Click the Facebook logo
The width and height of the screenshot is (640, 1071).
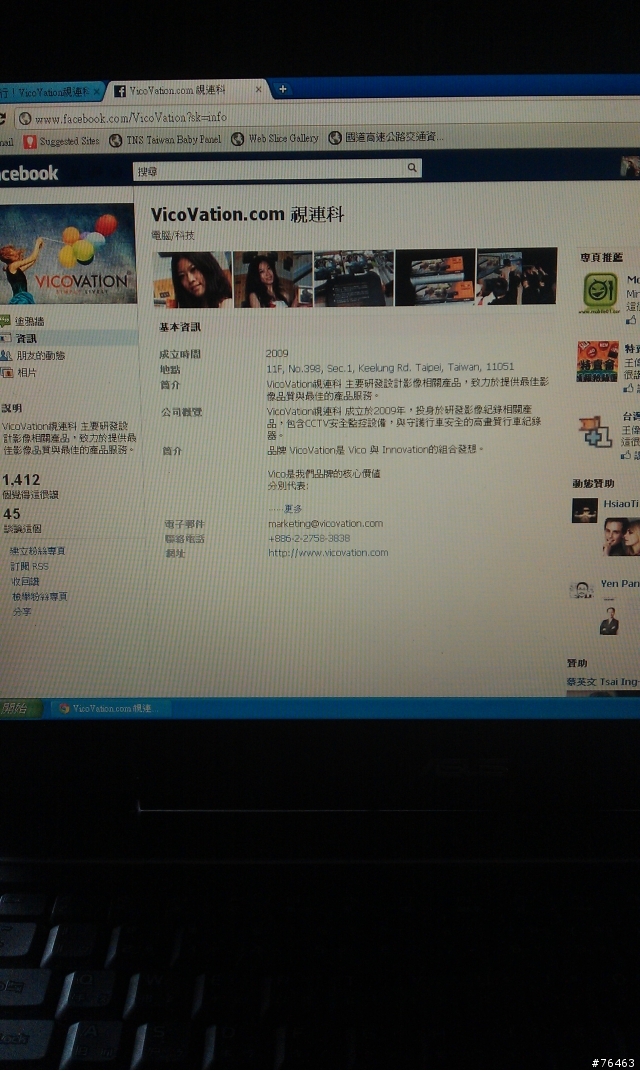(29, 173)
